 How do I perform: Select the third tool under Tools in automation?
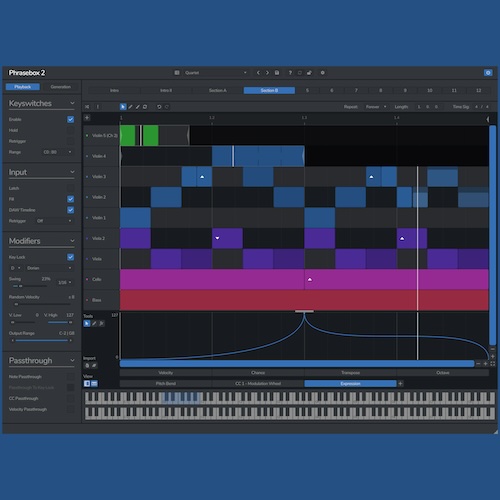click(102, 323)
